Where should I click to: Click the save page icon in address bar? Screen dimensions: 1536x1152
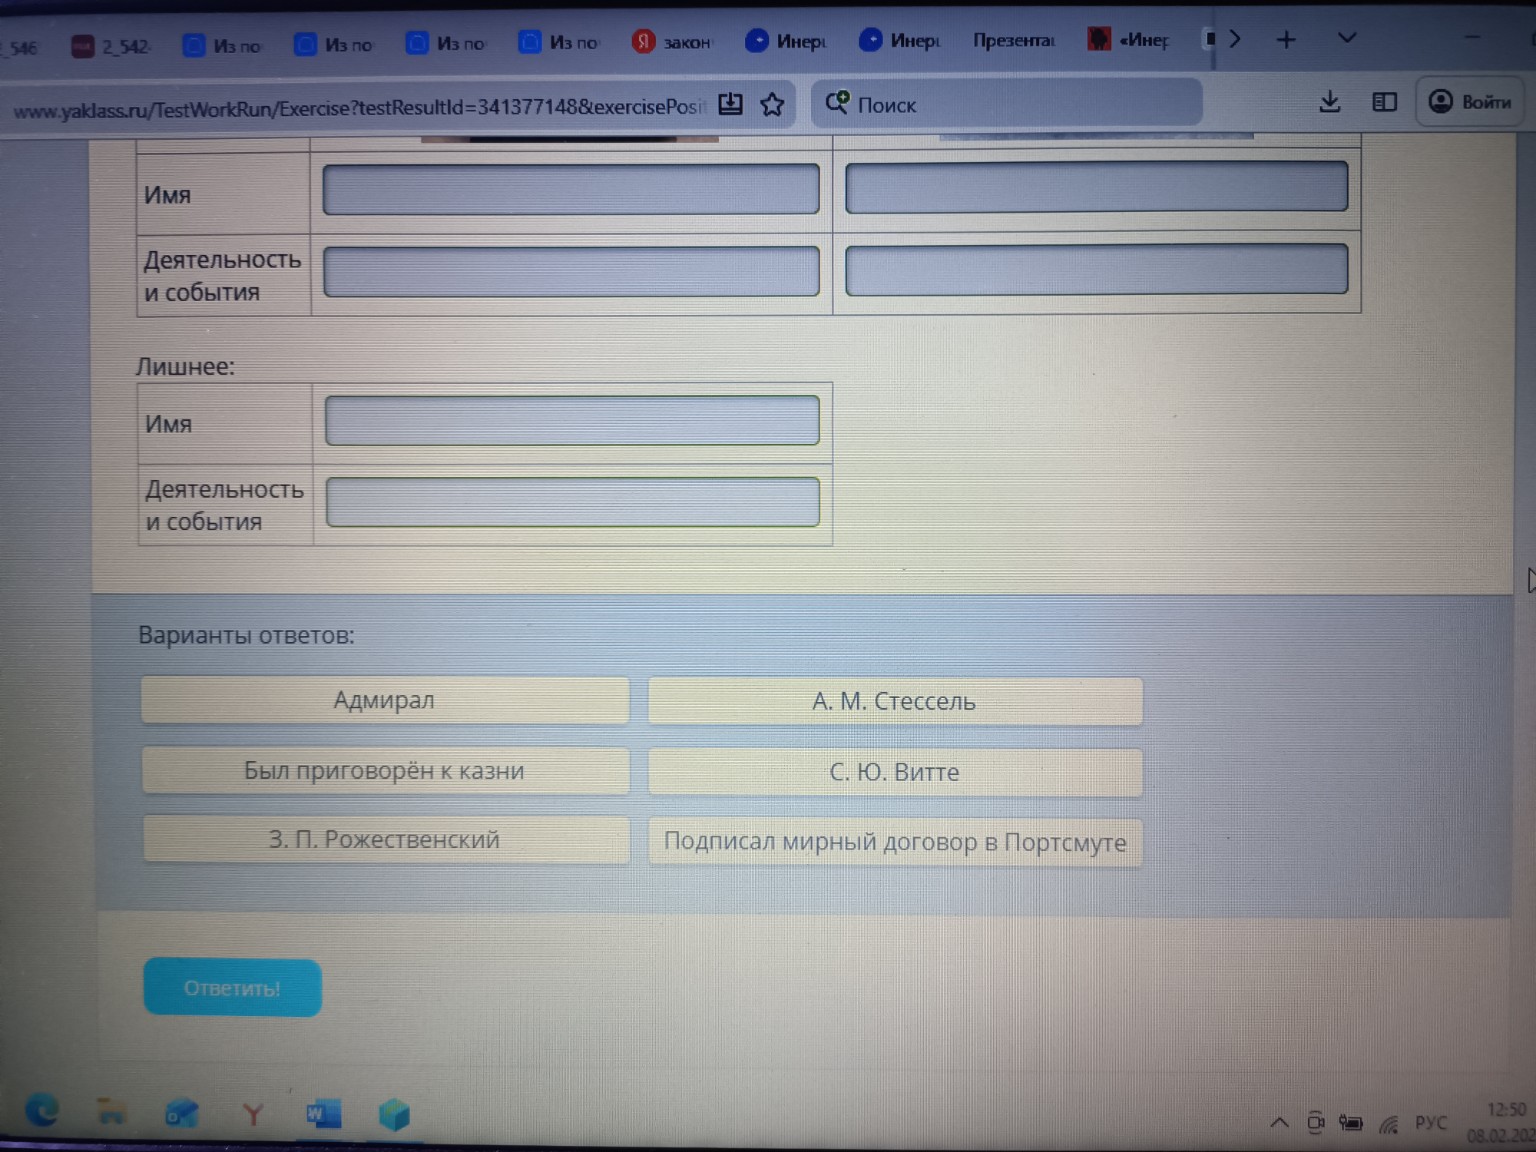coord(731,104)
